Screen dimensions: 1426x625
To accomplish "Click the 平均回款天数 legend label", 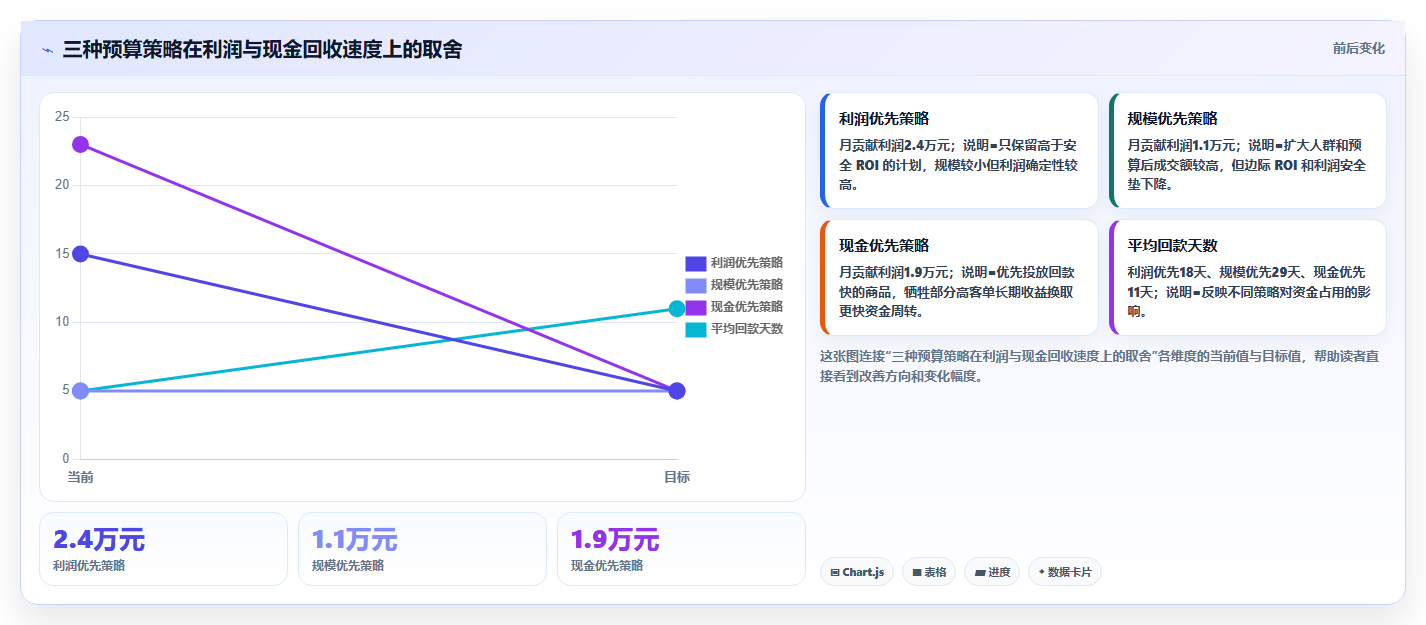I will (x=747, y=329).
